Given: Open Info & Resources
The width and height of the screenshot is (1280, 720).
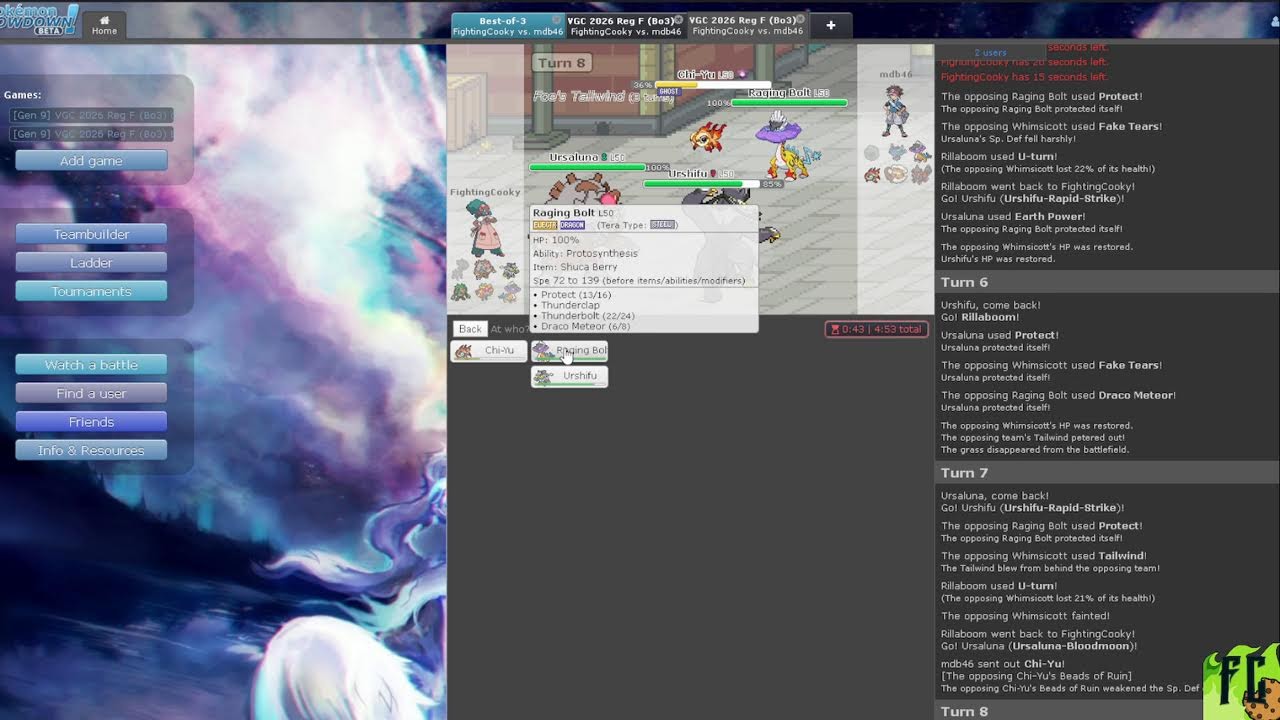Looking at the screenshot, I should 91,450.
